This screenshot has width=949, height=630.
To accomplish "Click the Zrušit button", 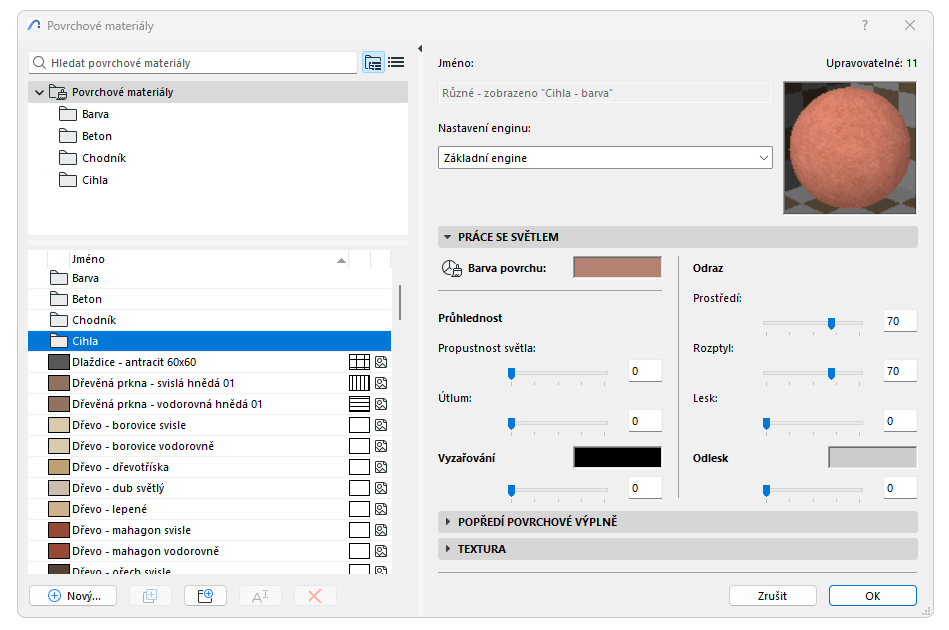I will click(773, 596).
